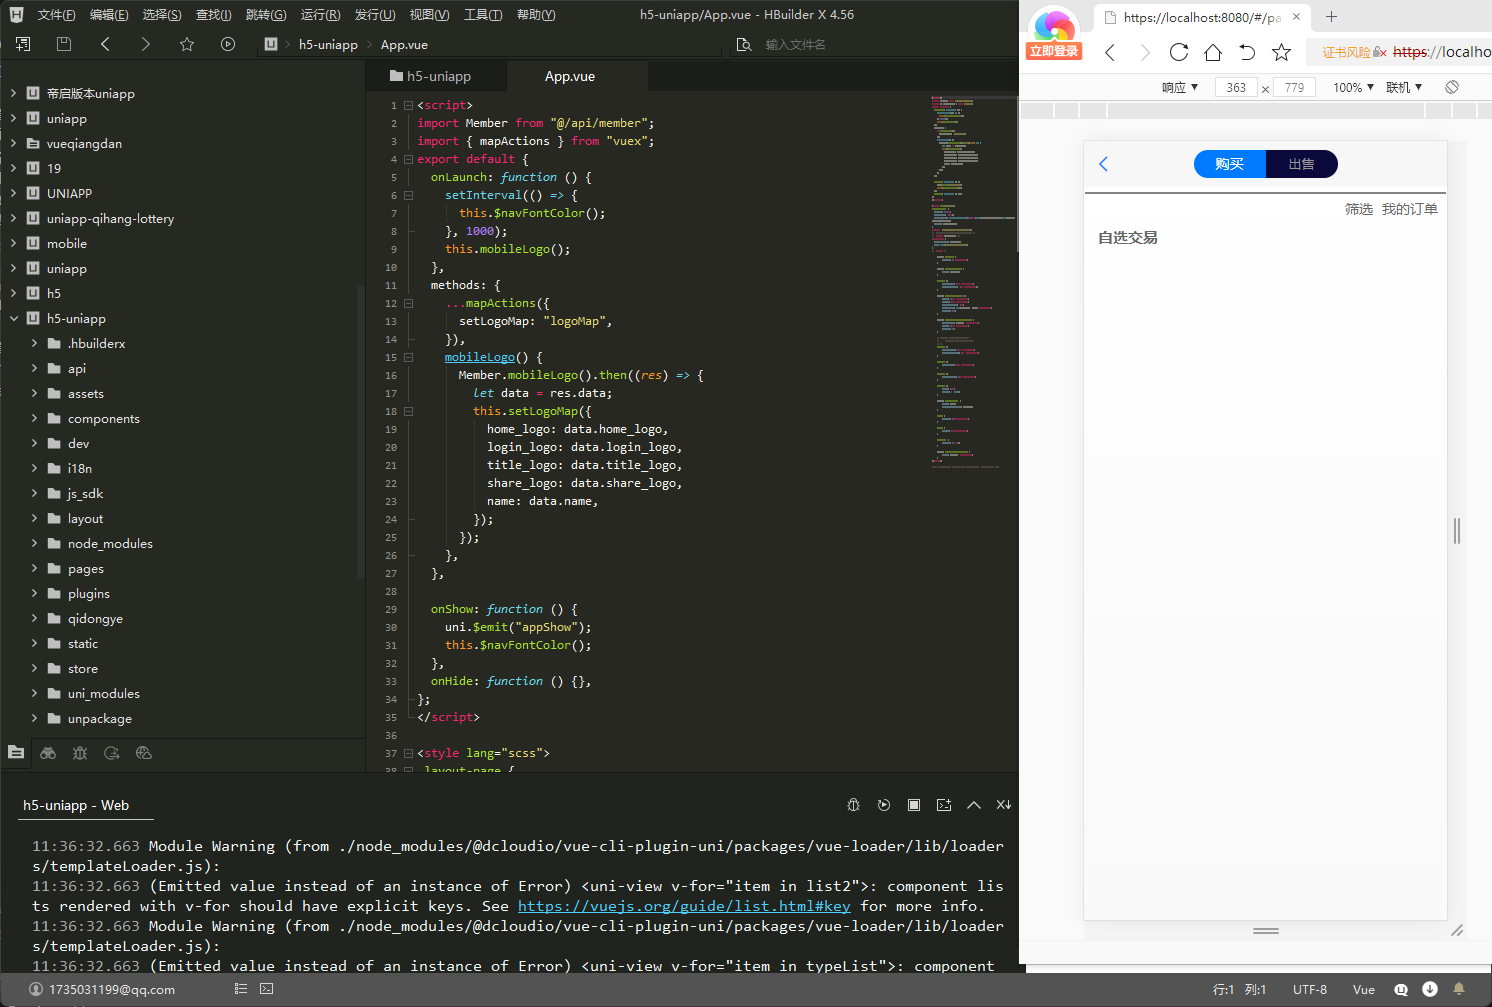Image resolution: width=1492 pixels, height=1007 pixels.
Task: Click the run (play) toolbar icon
Action: [228, 44]
